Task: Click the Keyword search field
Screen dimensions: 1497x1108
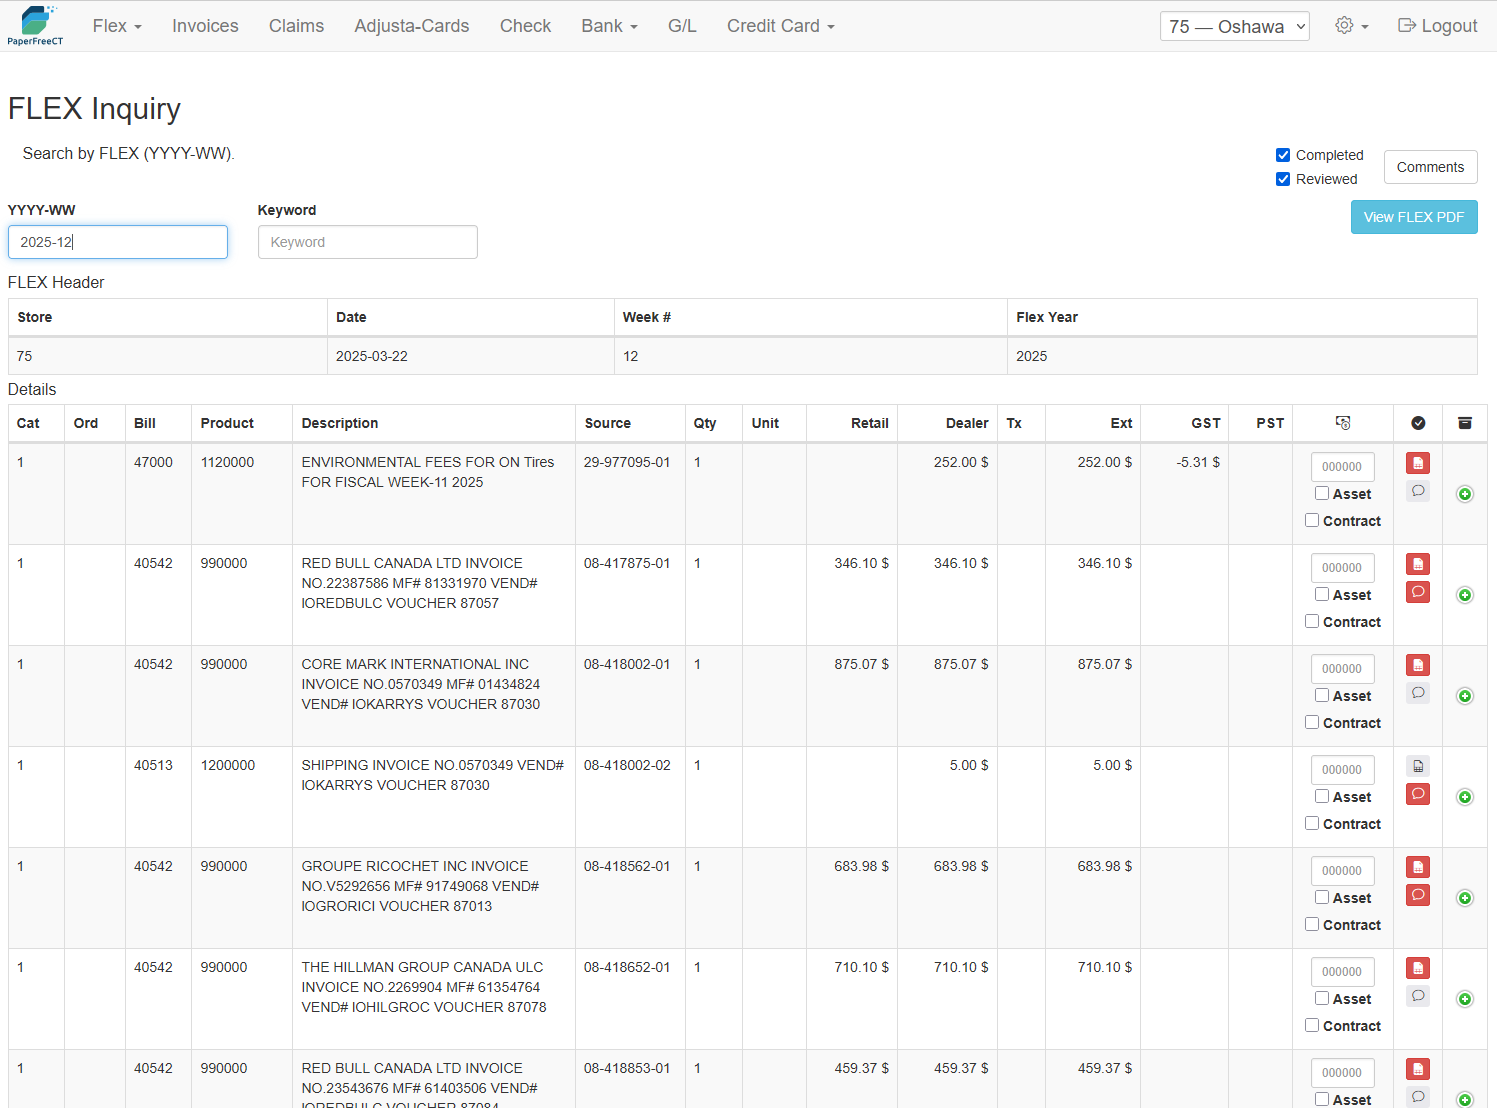Action: click(367, 242)
